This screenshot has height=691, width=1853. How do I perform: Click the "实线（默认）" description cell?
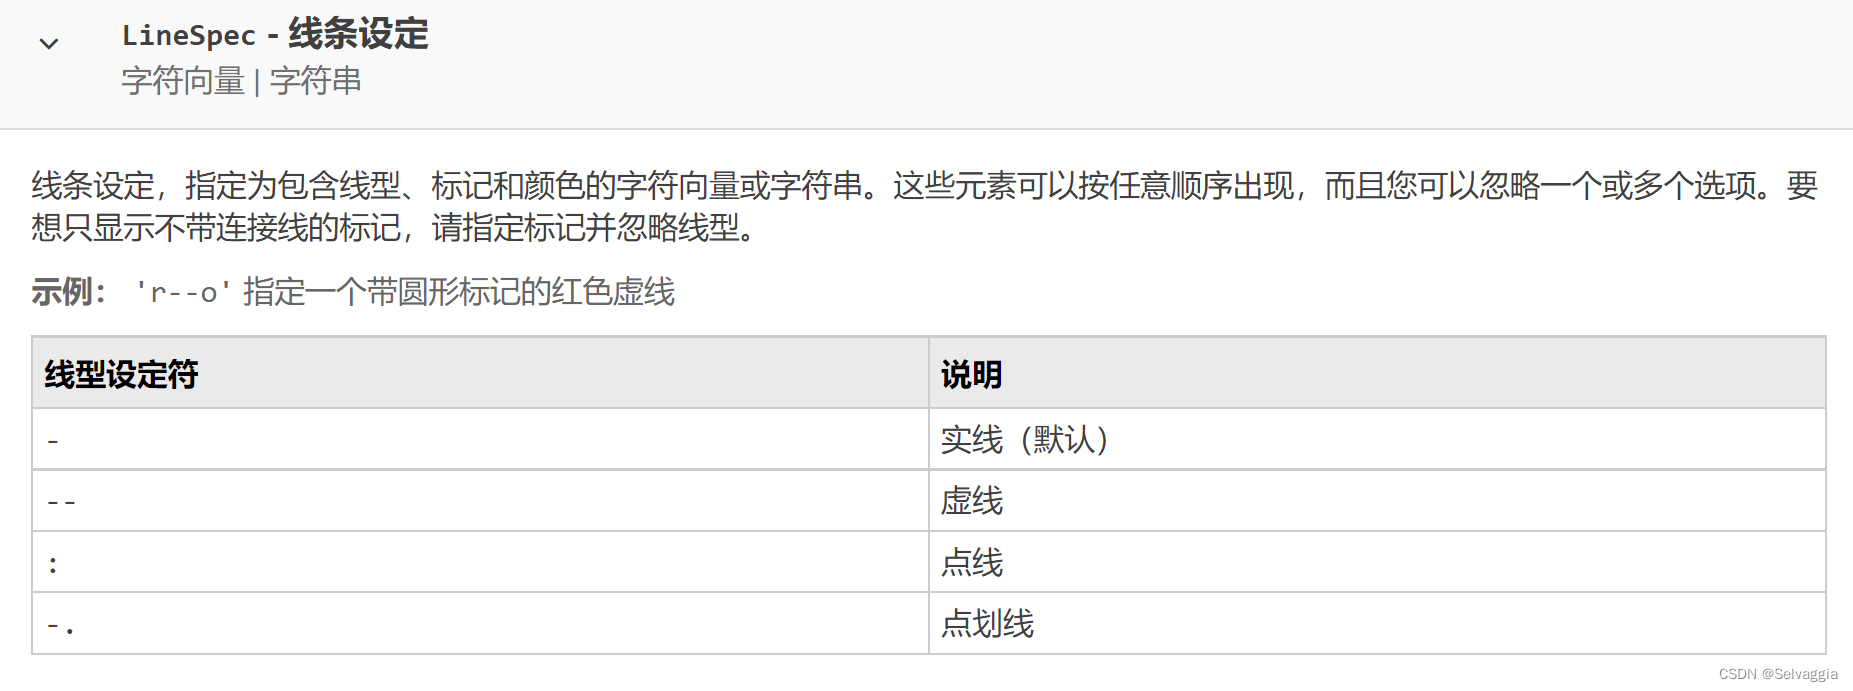(1025, 440)
